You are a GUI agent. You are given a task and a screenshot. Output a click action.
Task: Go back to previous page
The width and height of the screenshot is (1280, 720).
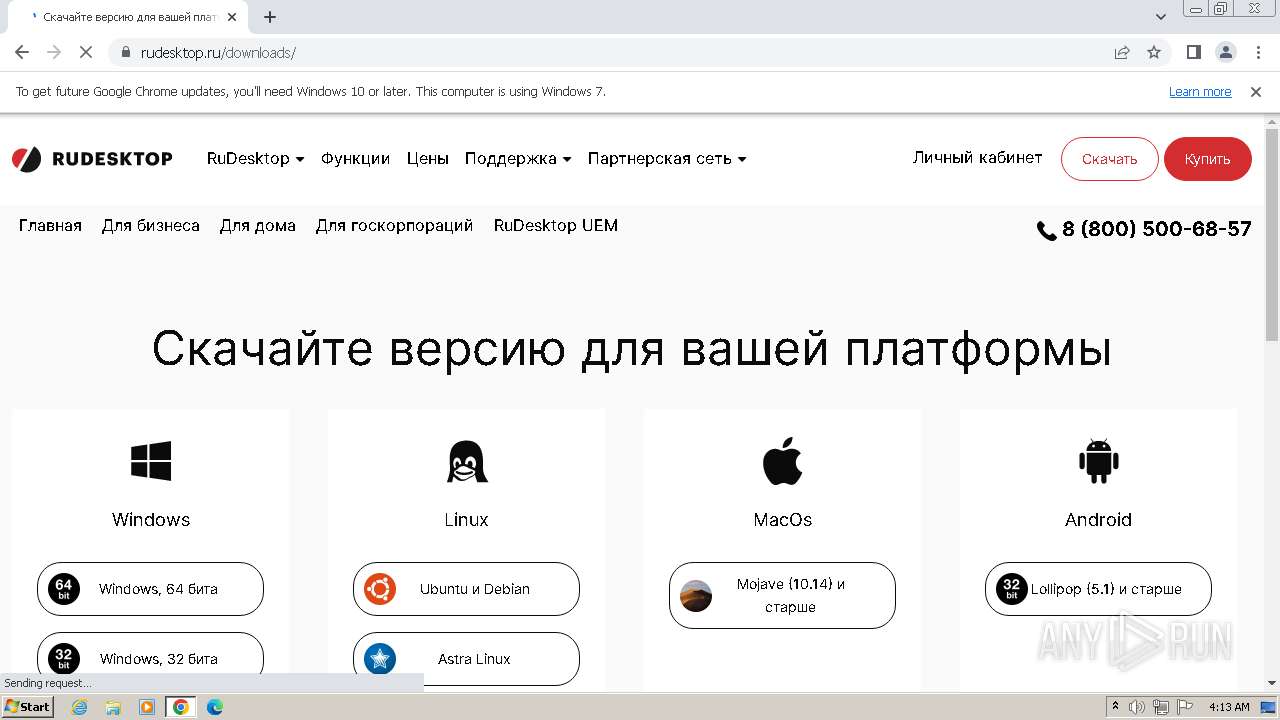click(22, 52)
